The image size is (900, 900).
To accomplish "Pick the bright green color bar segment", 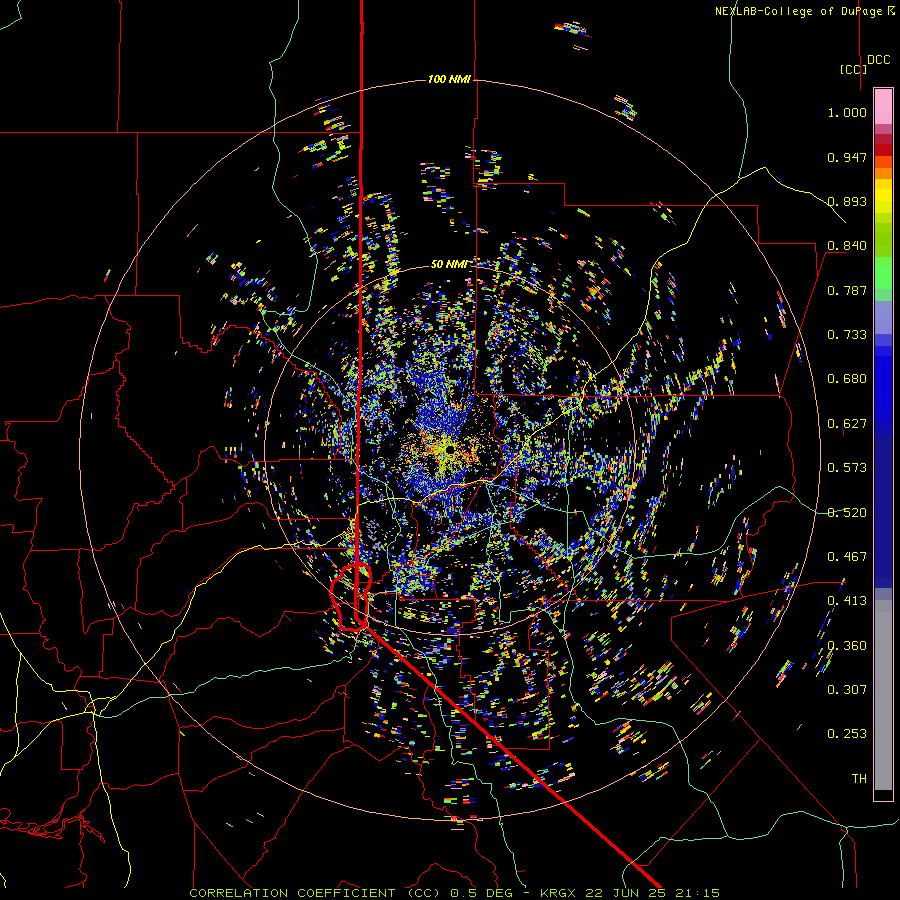I will [883, 273].
